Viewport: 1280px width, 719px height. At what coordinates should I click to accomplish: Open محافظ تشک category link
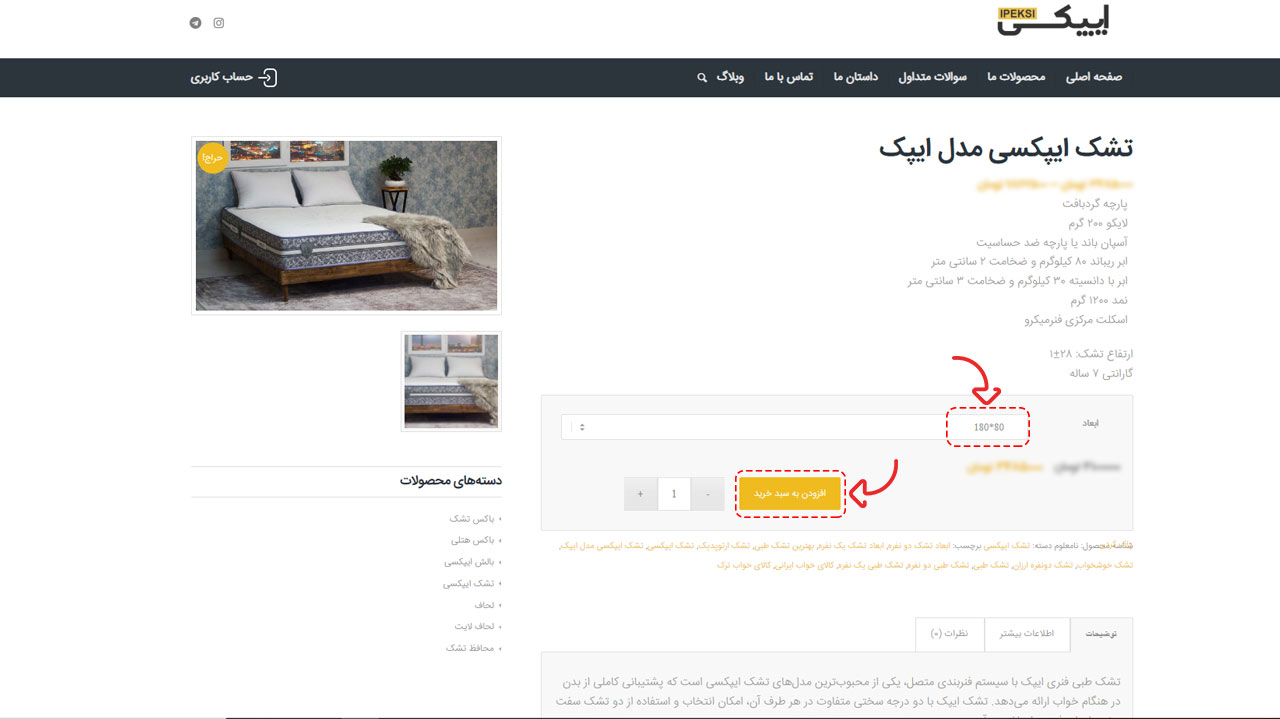point(471,648)
